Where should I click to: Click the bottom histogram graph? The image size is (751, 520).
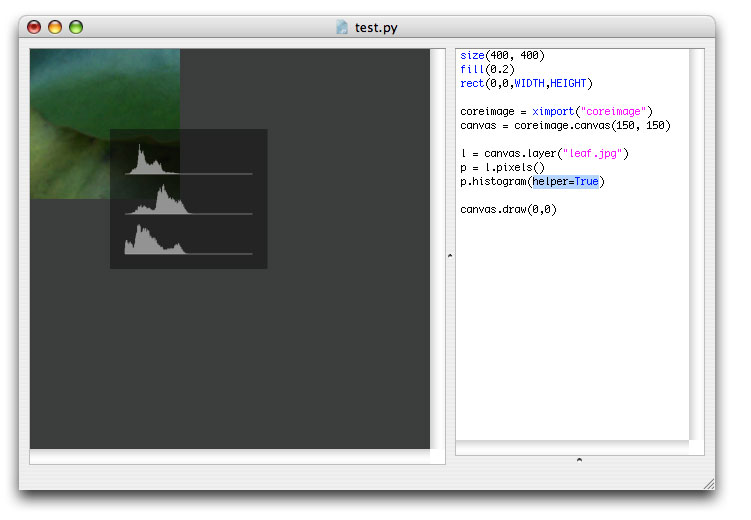click(189, 239)
